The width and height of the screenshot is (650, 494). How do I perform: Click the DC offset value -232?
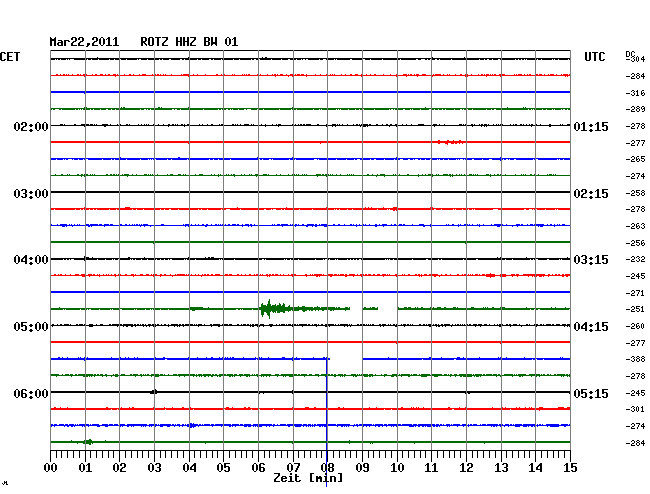tap(635, 259)
